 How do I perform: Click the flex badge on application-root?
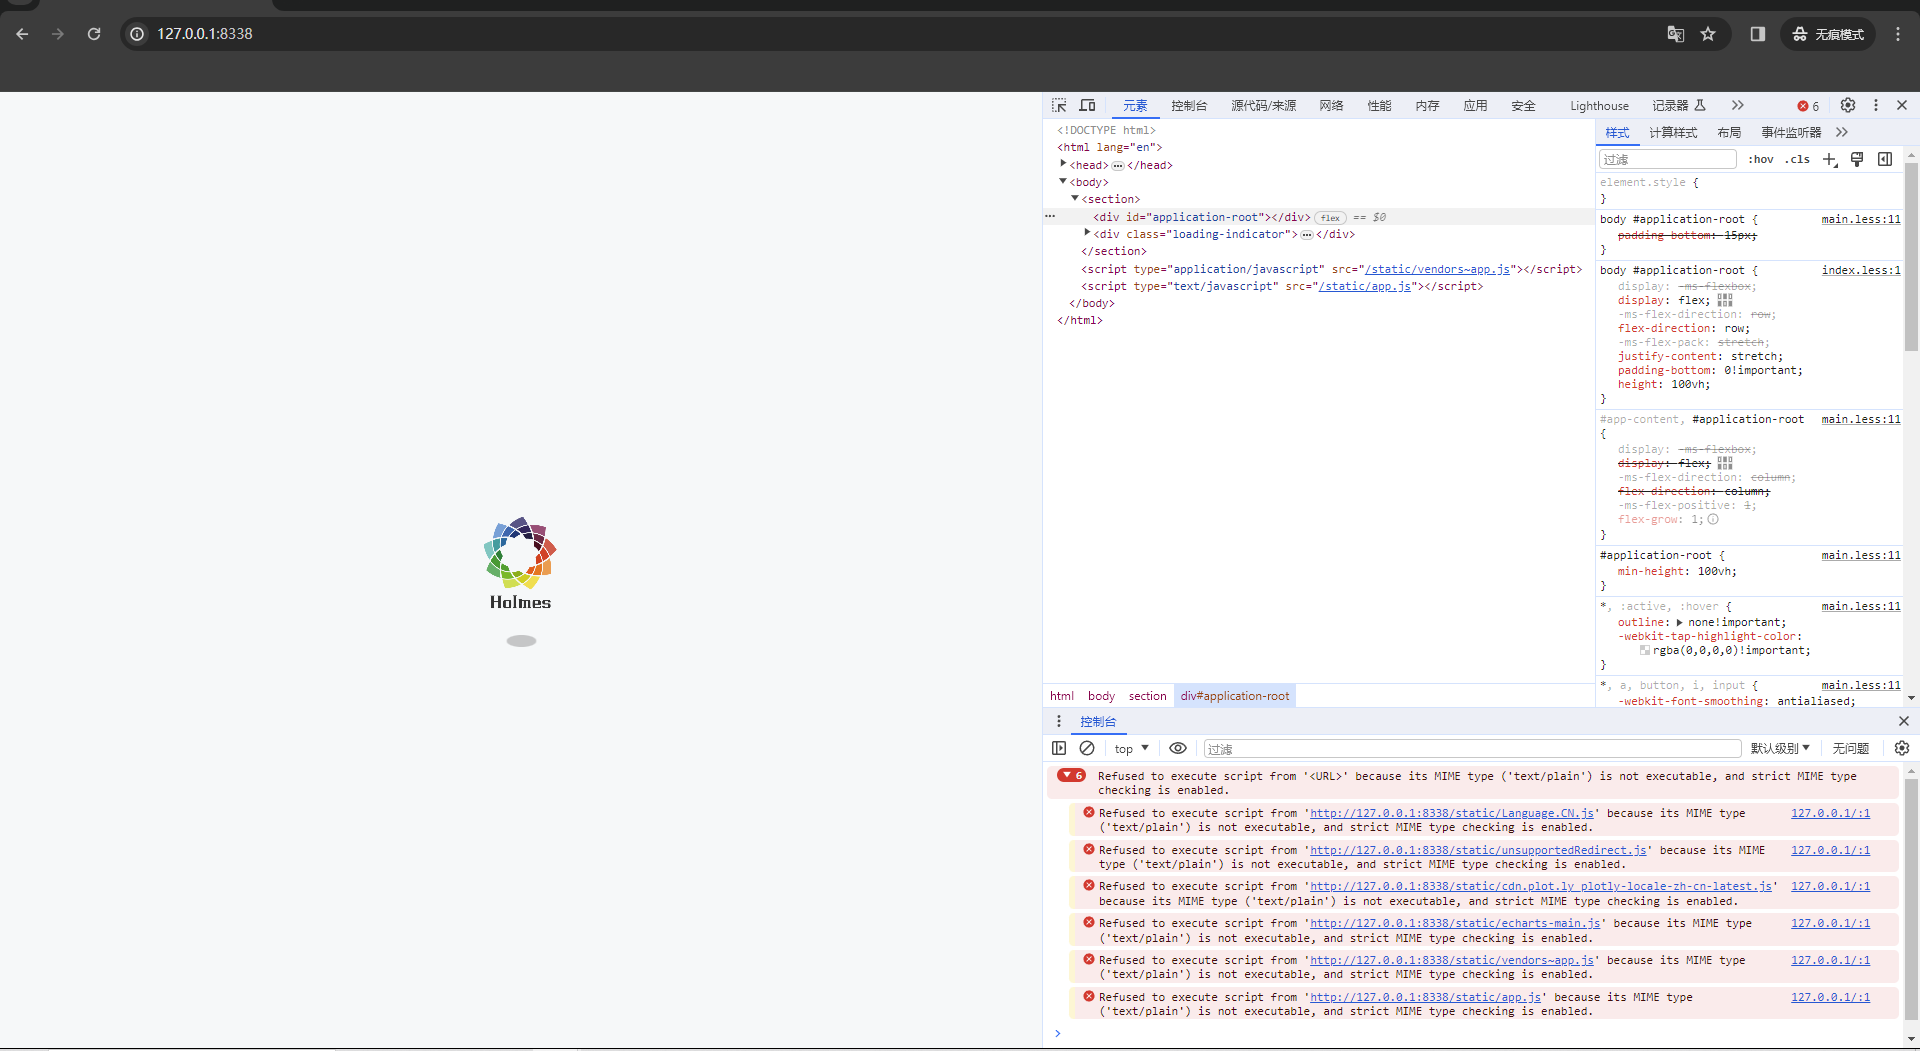click(1330, 217)
